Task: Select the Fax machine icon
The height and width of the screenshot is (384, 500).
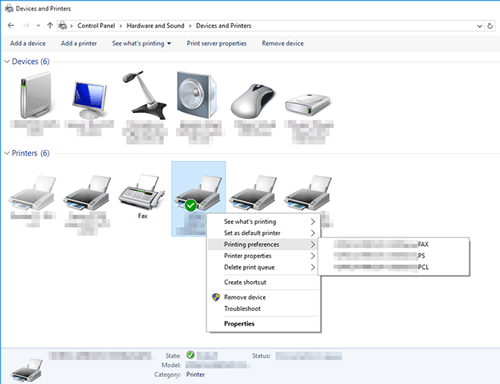Action: tap(142, 191)
